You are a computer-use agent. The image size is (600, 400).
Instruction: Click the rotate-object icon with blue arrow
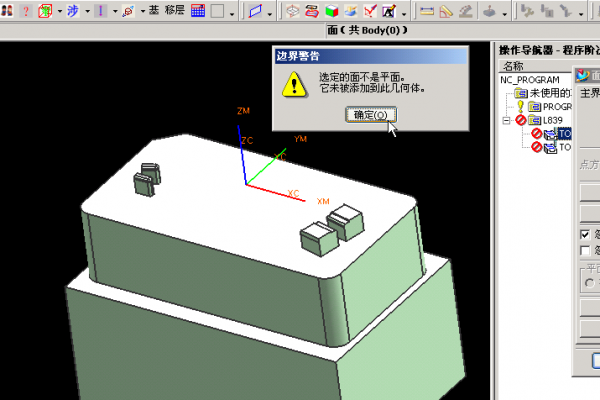128,11
